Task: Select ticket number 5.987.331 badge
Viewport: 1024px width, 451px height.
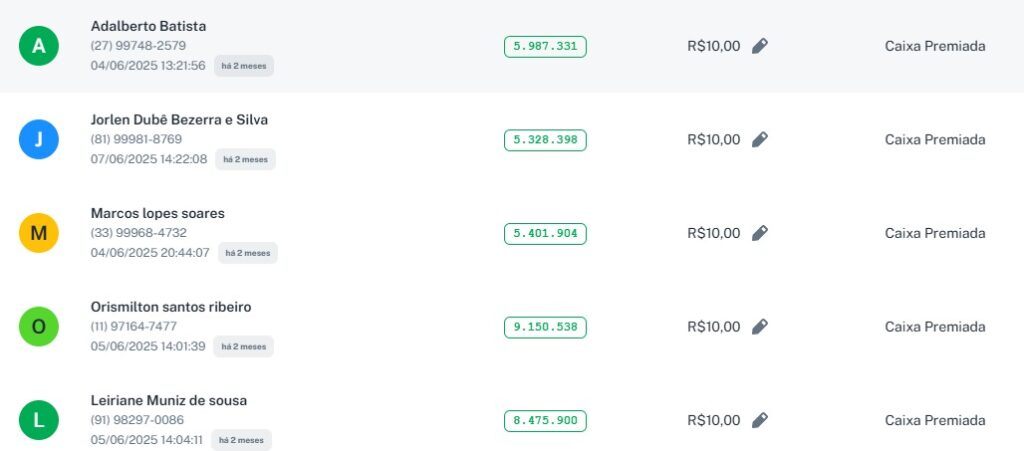Action: coord(545,46)
